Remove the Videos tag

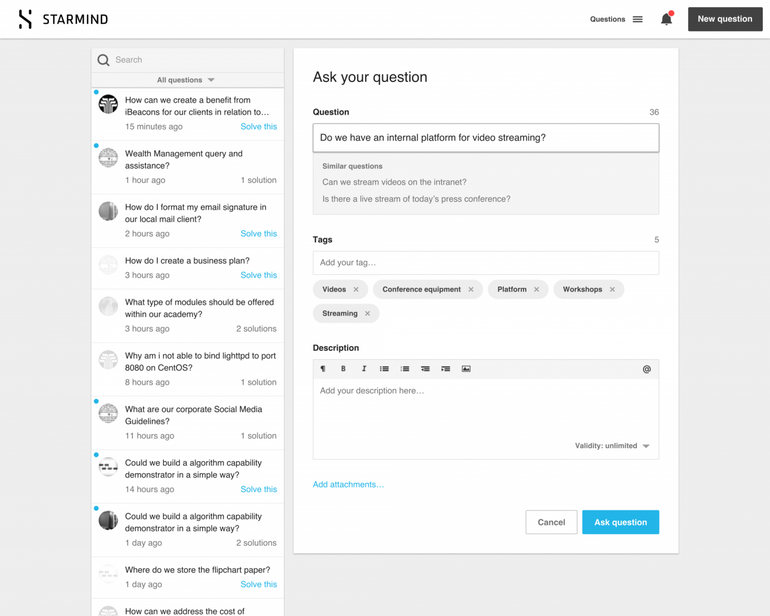pyautogui.click(x=356, y=290)
